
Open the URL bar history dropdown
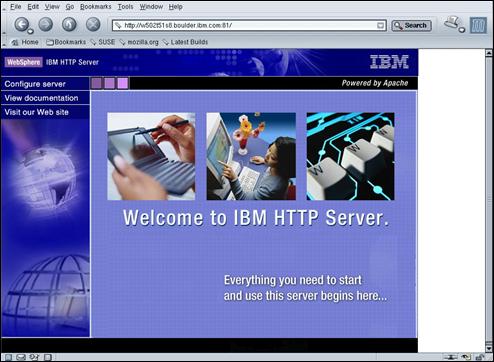(x=380, y=26)
